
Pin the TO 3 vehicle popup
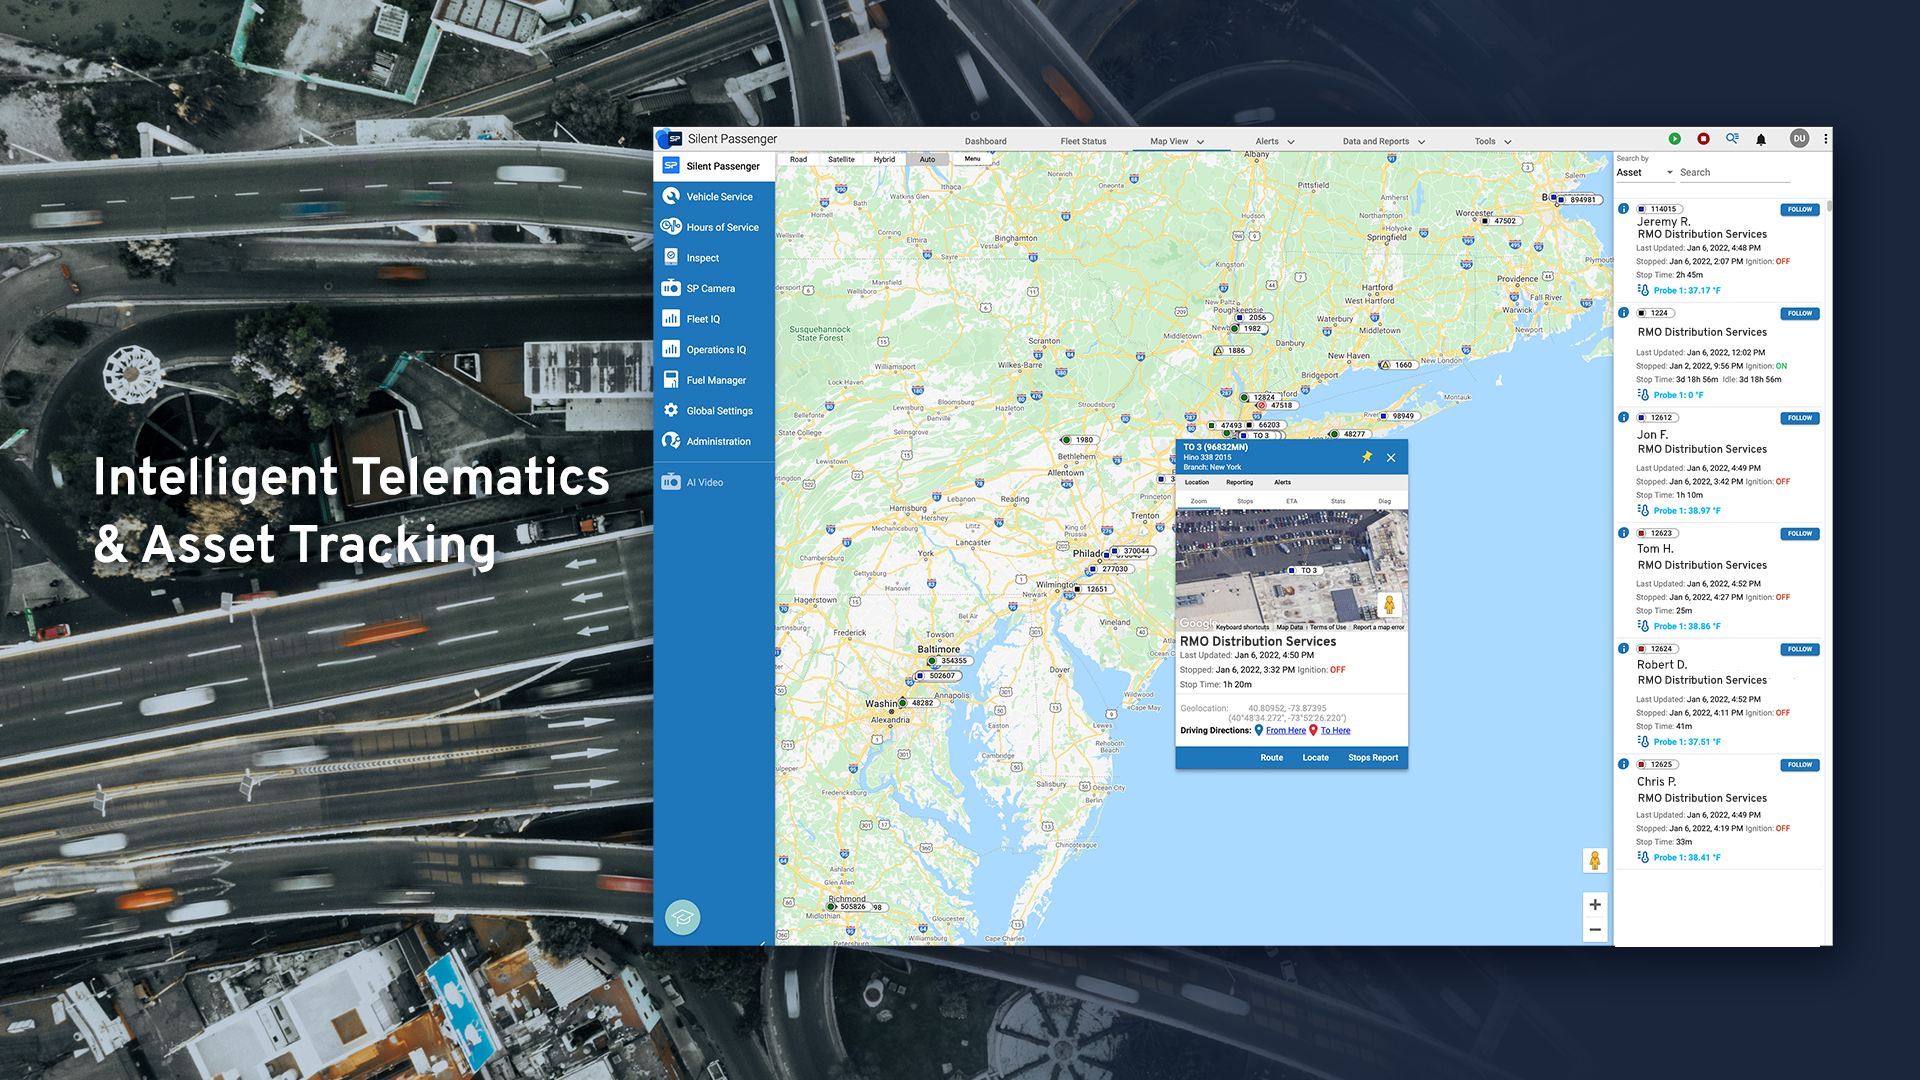[1368, 457]
